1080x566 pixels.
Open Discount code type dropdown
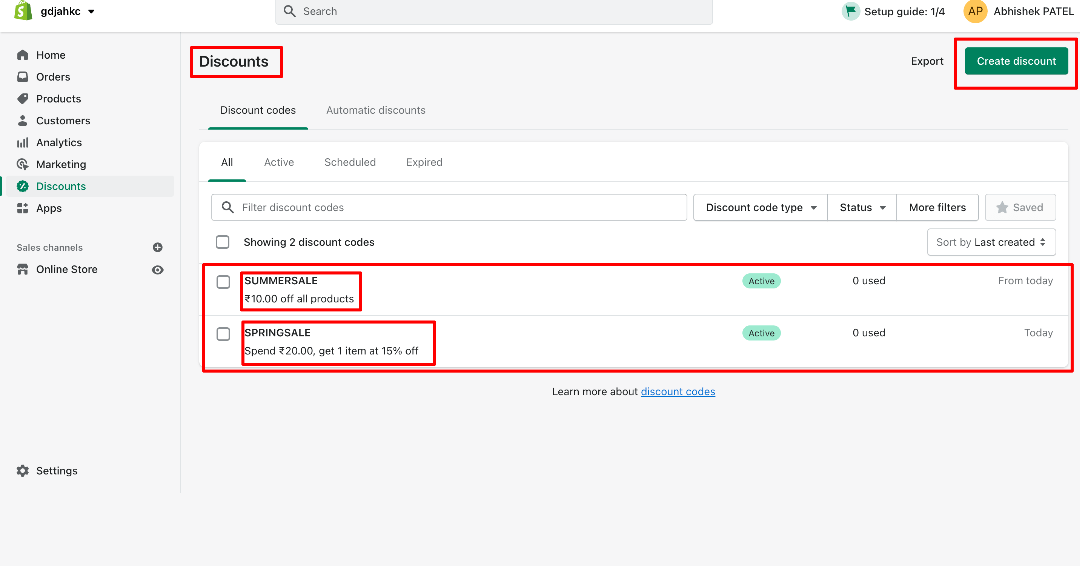(x=760, y=207)
